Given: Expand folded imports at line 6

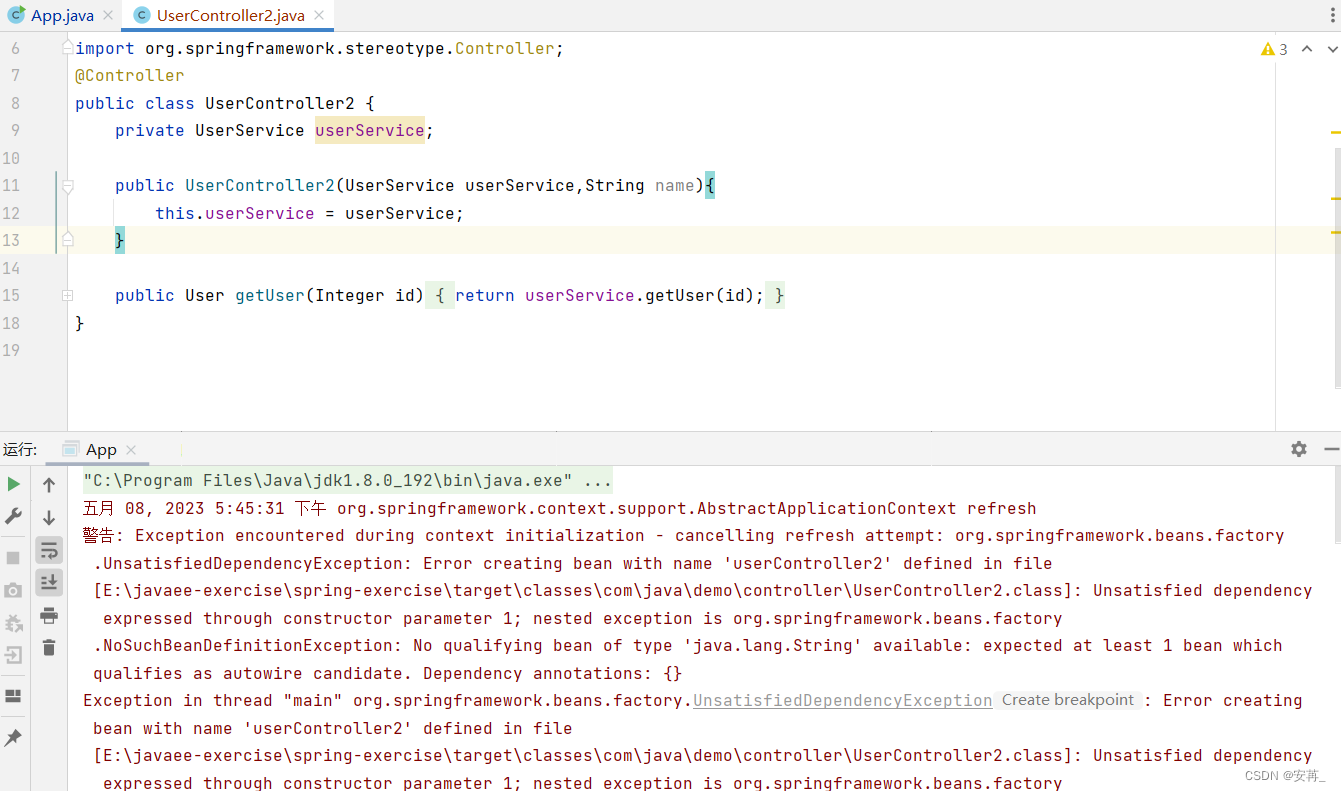Looking at the screenshot, I should 67,48.
